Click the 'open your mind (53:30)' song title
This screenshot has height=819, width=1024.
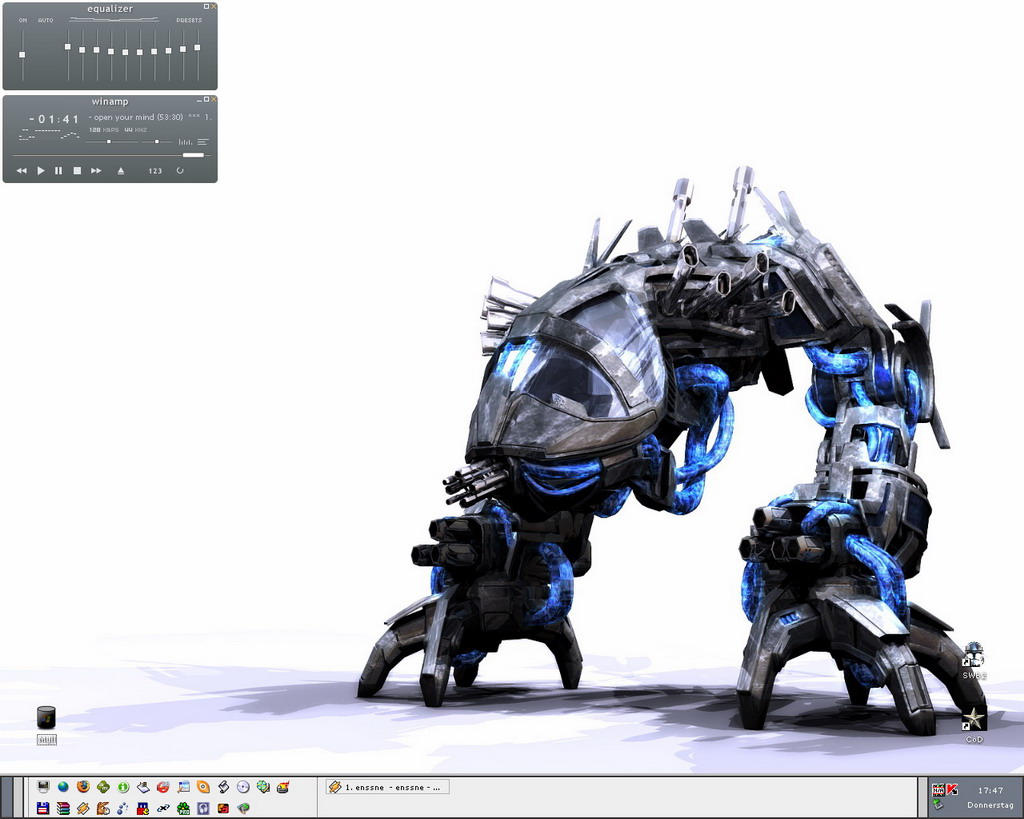(x=136, y=118)
